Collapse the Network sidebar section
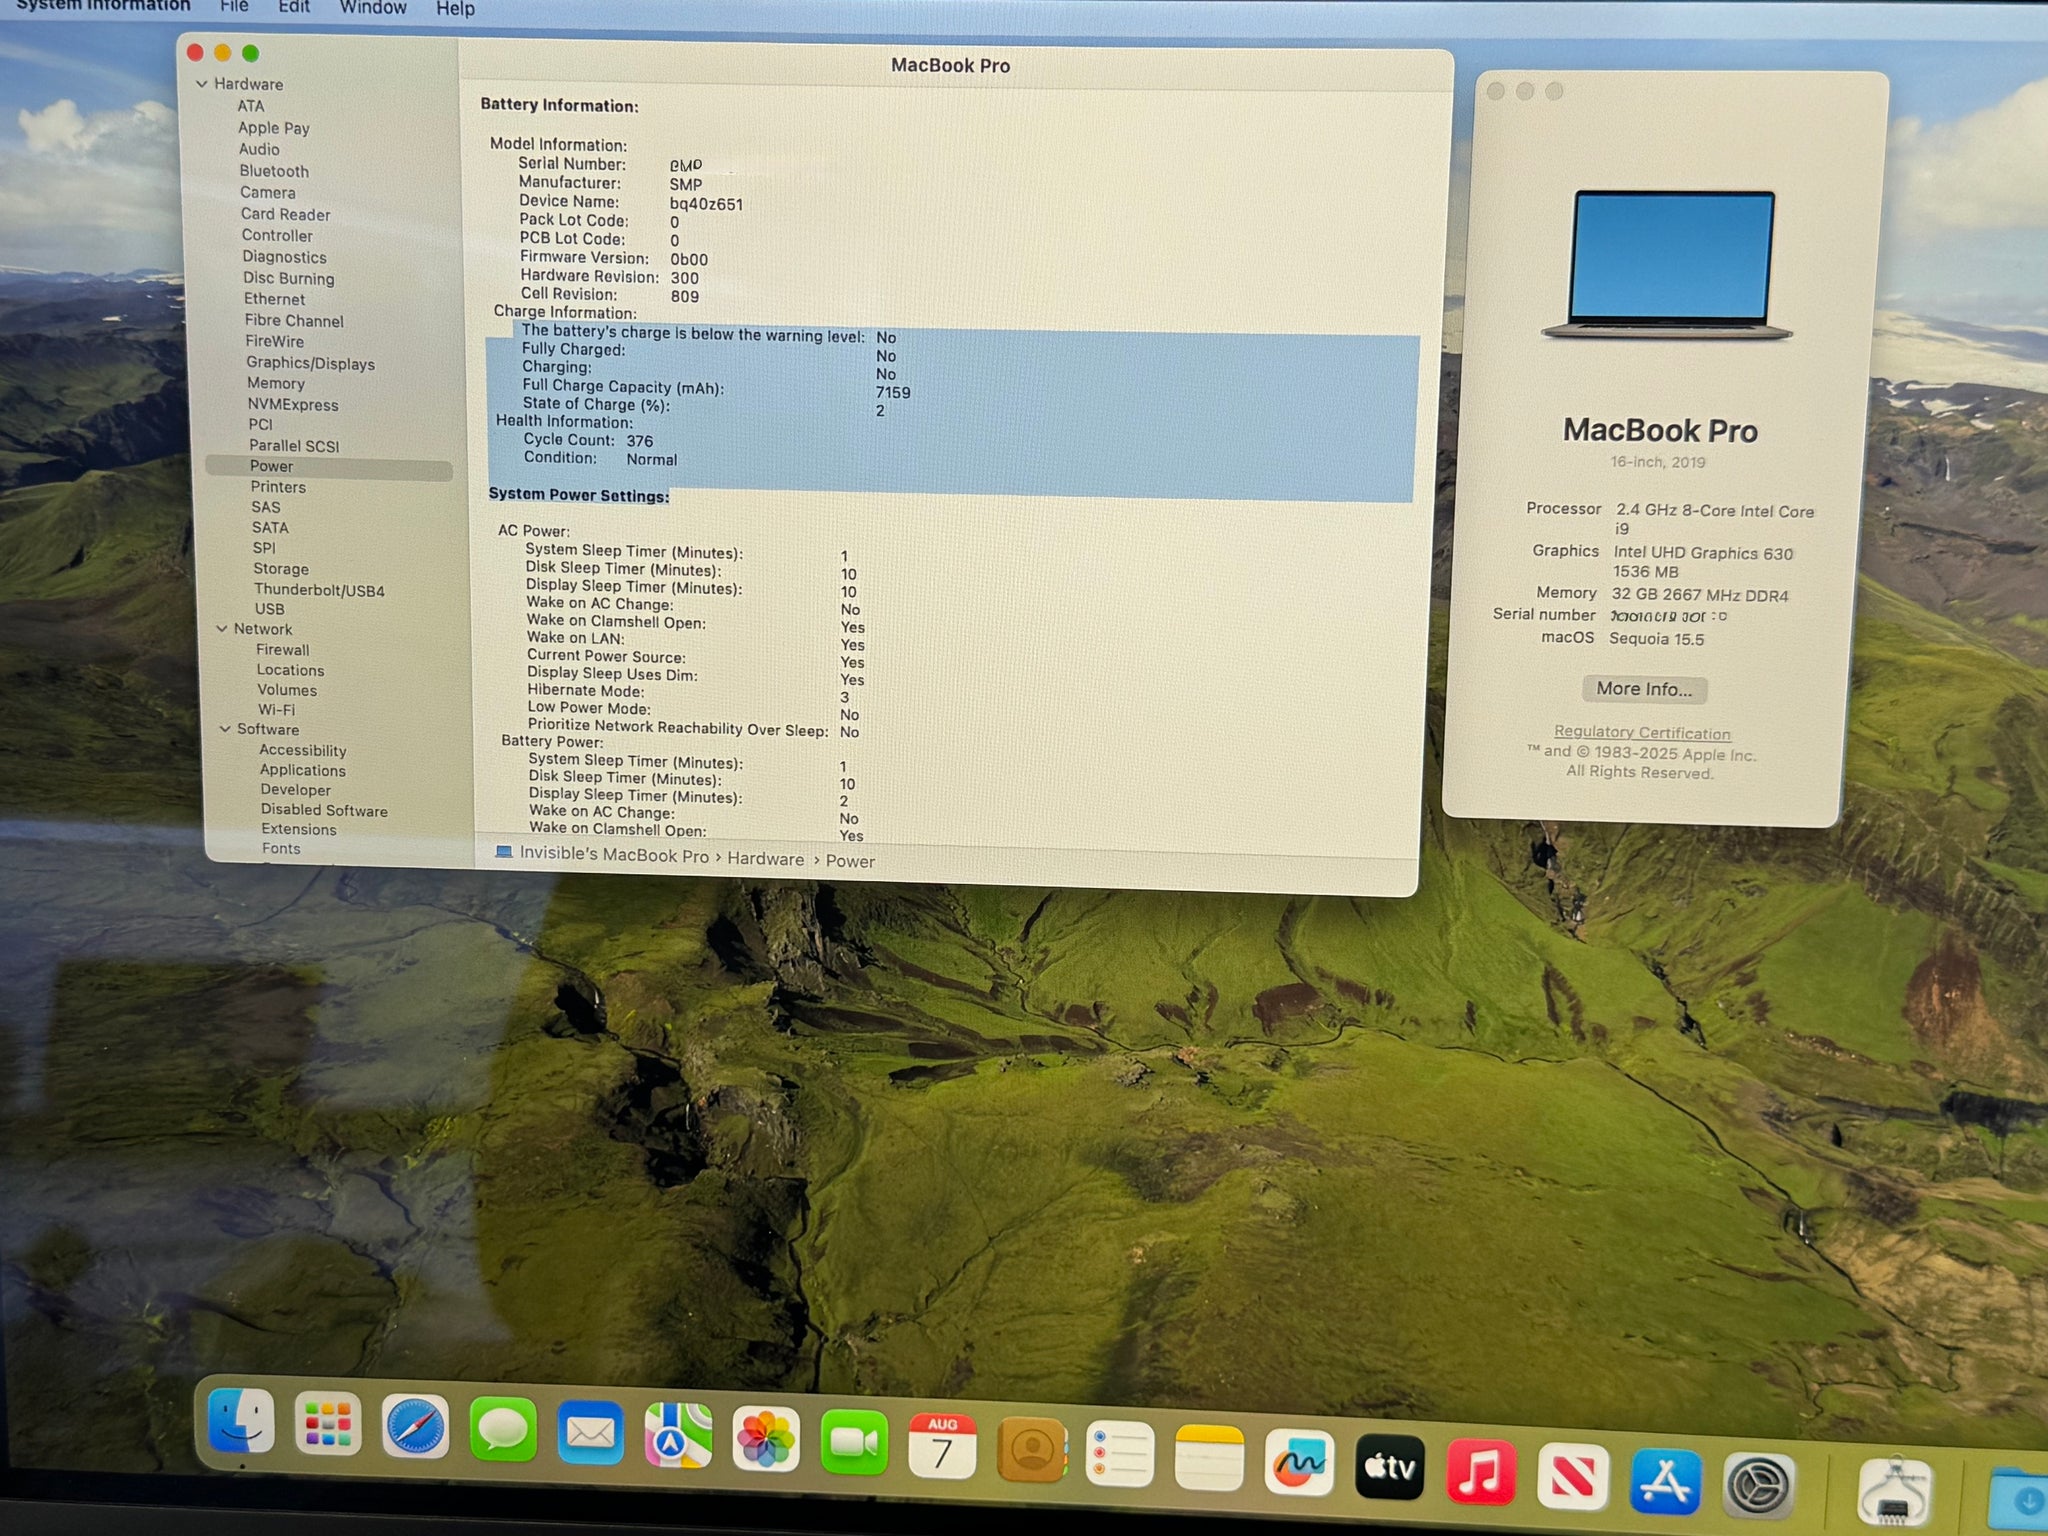The image size is (2048, 1536). [x=222, y=629]
